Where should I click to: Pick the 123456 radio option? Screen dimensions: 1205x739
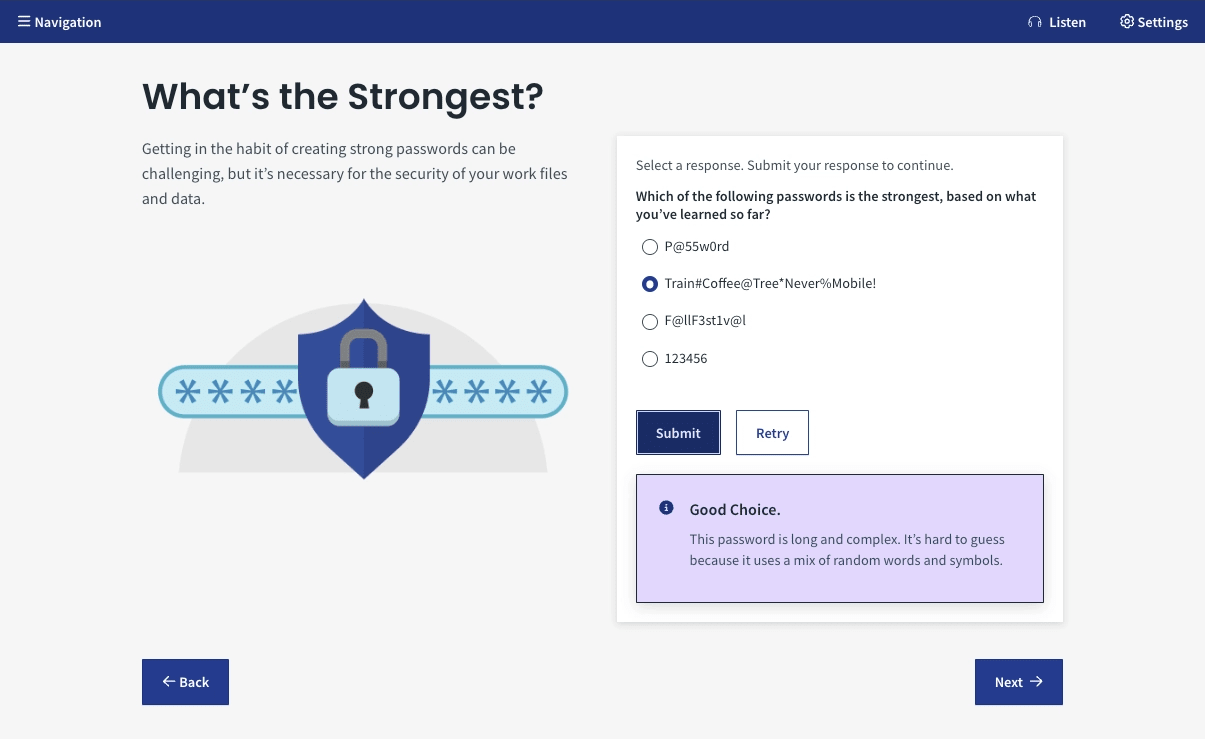(650, 358)
